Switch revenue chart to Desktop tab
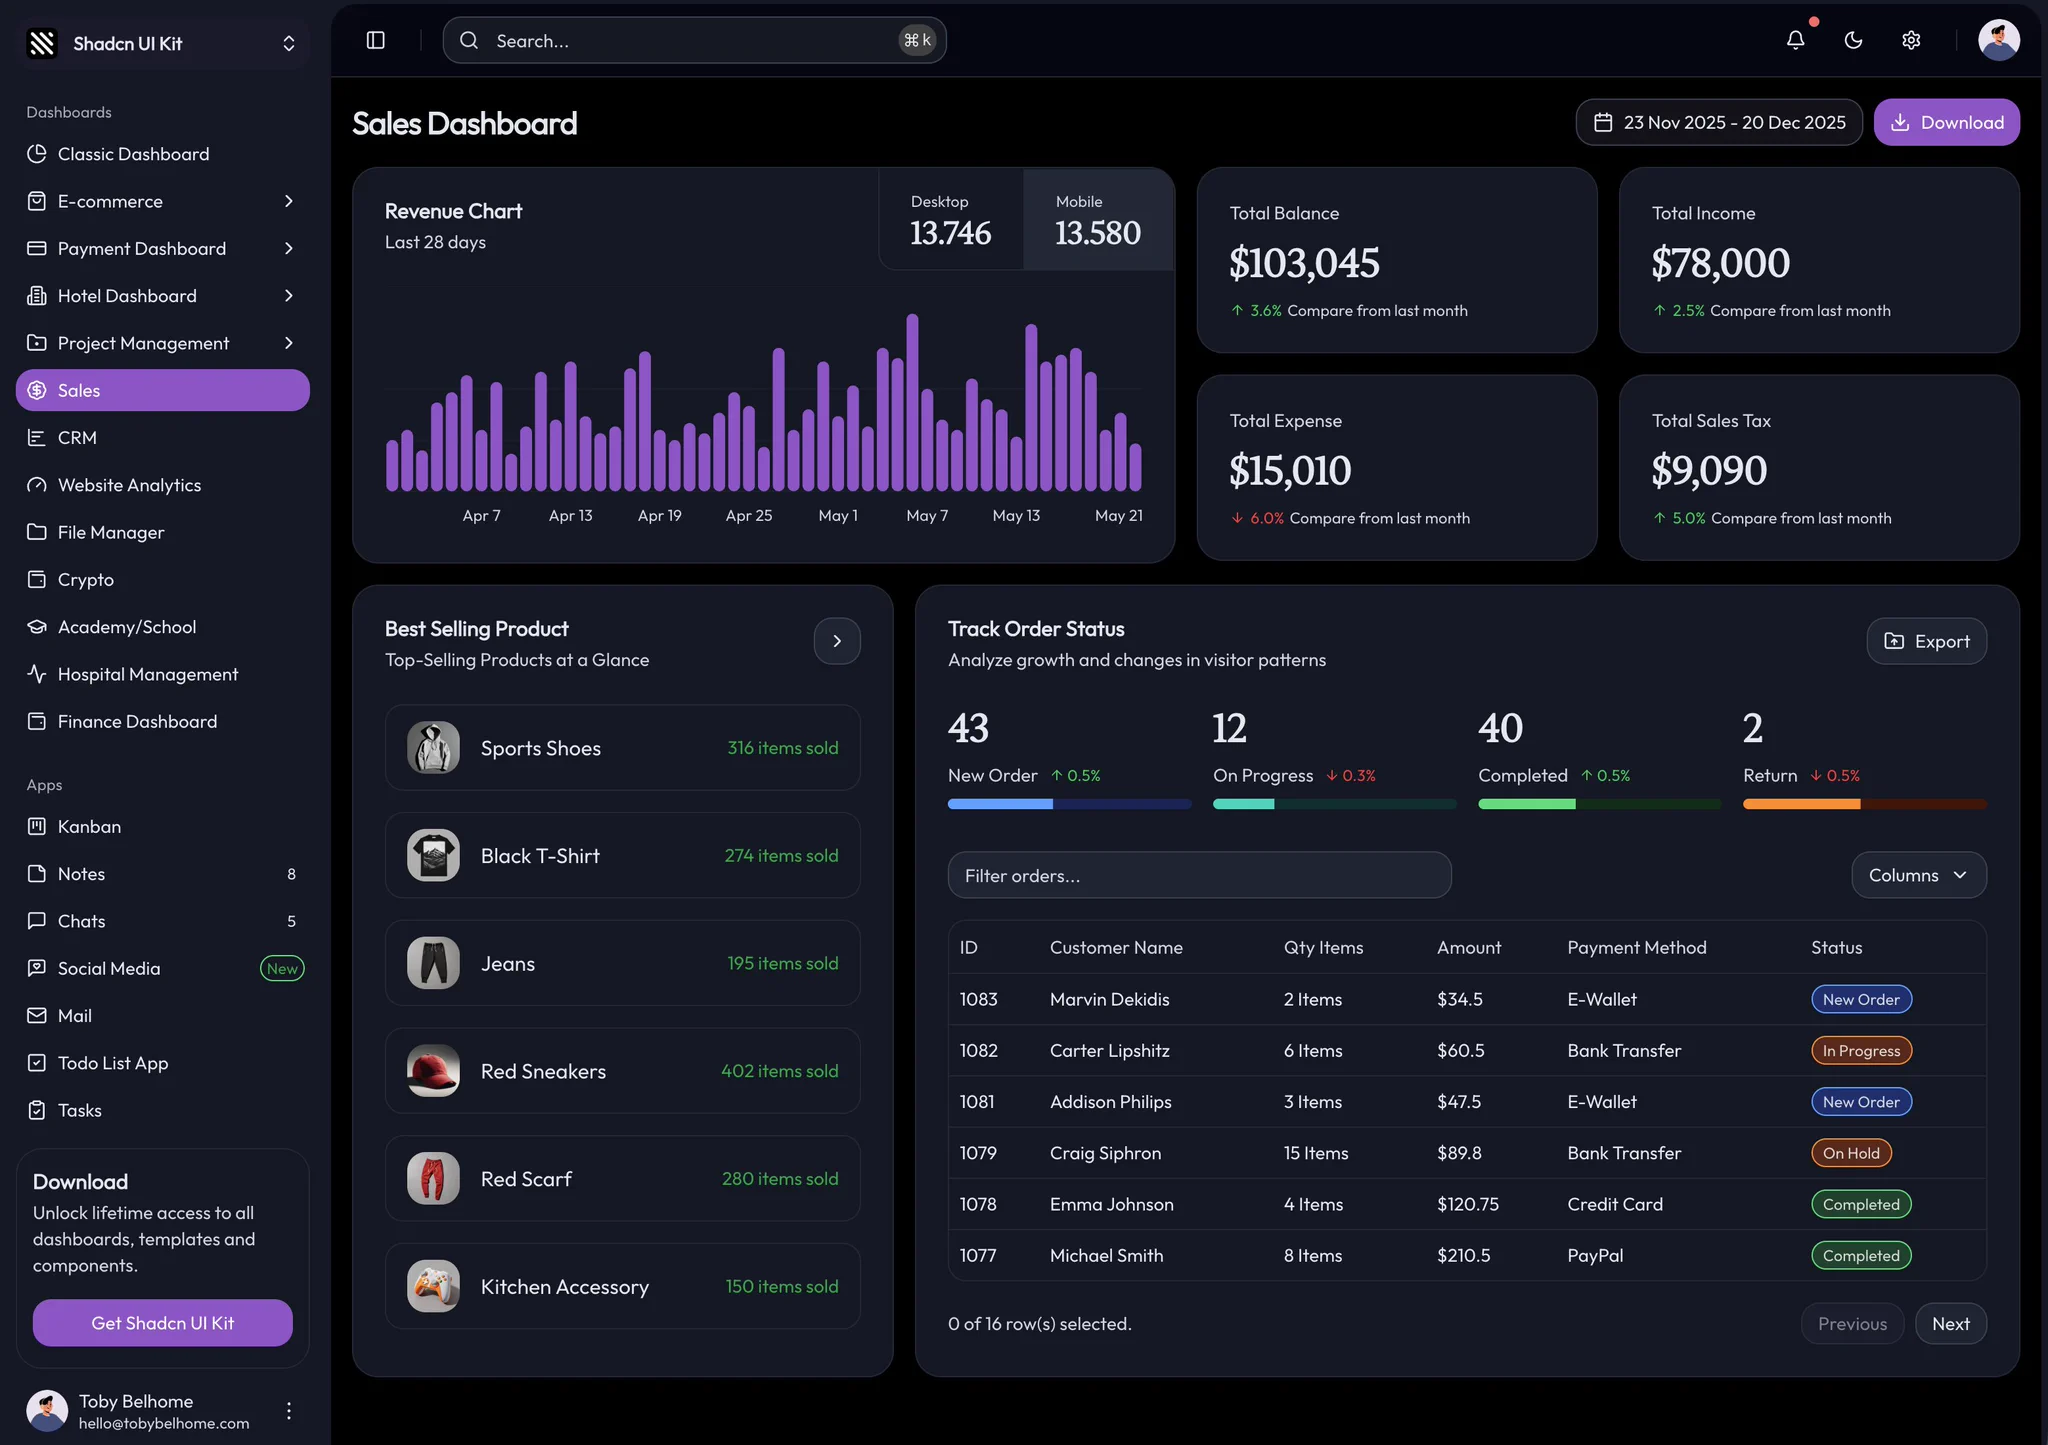Screen dimensions: 2048x1445 [x=951, y=220]
